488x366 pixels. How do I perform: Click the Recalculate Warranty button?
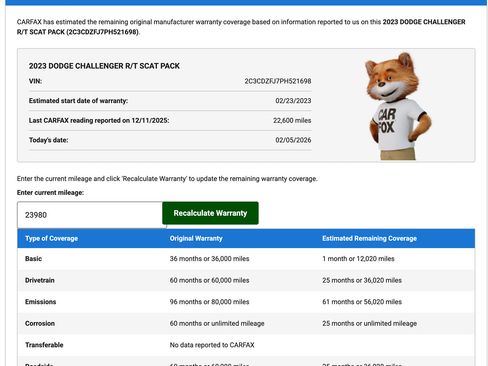(x=210, y=213)
